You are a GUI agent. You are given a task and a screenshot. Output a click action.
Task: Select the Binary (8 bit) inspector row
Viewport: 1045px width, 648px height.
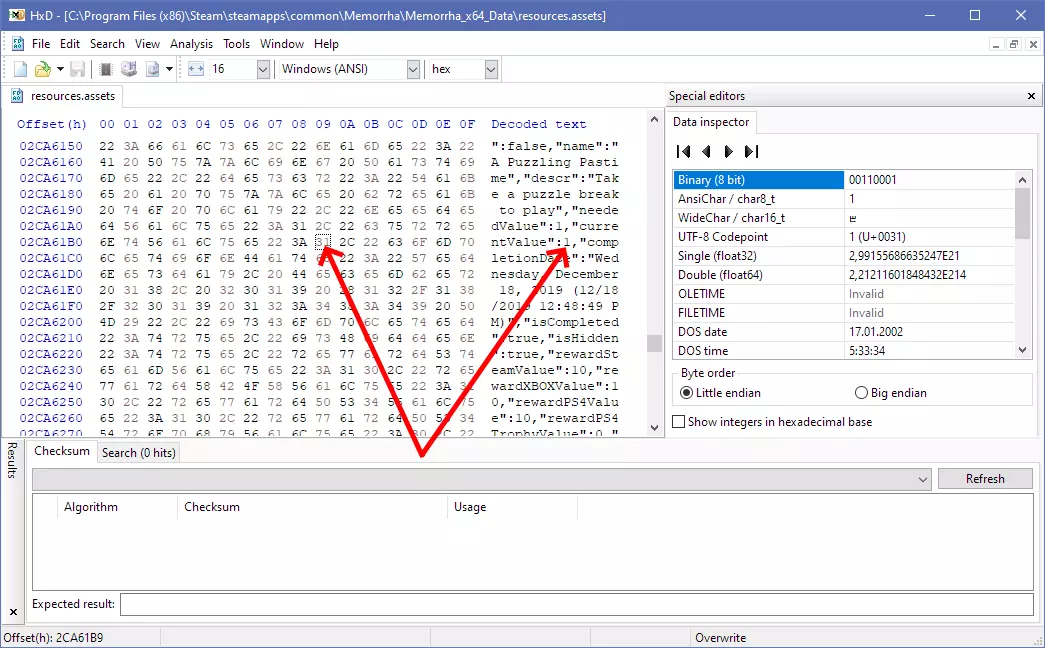coord(843,180)
